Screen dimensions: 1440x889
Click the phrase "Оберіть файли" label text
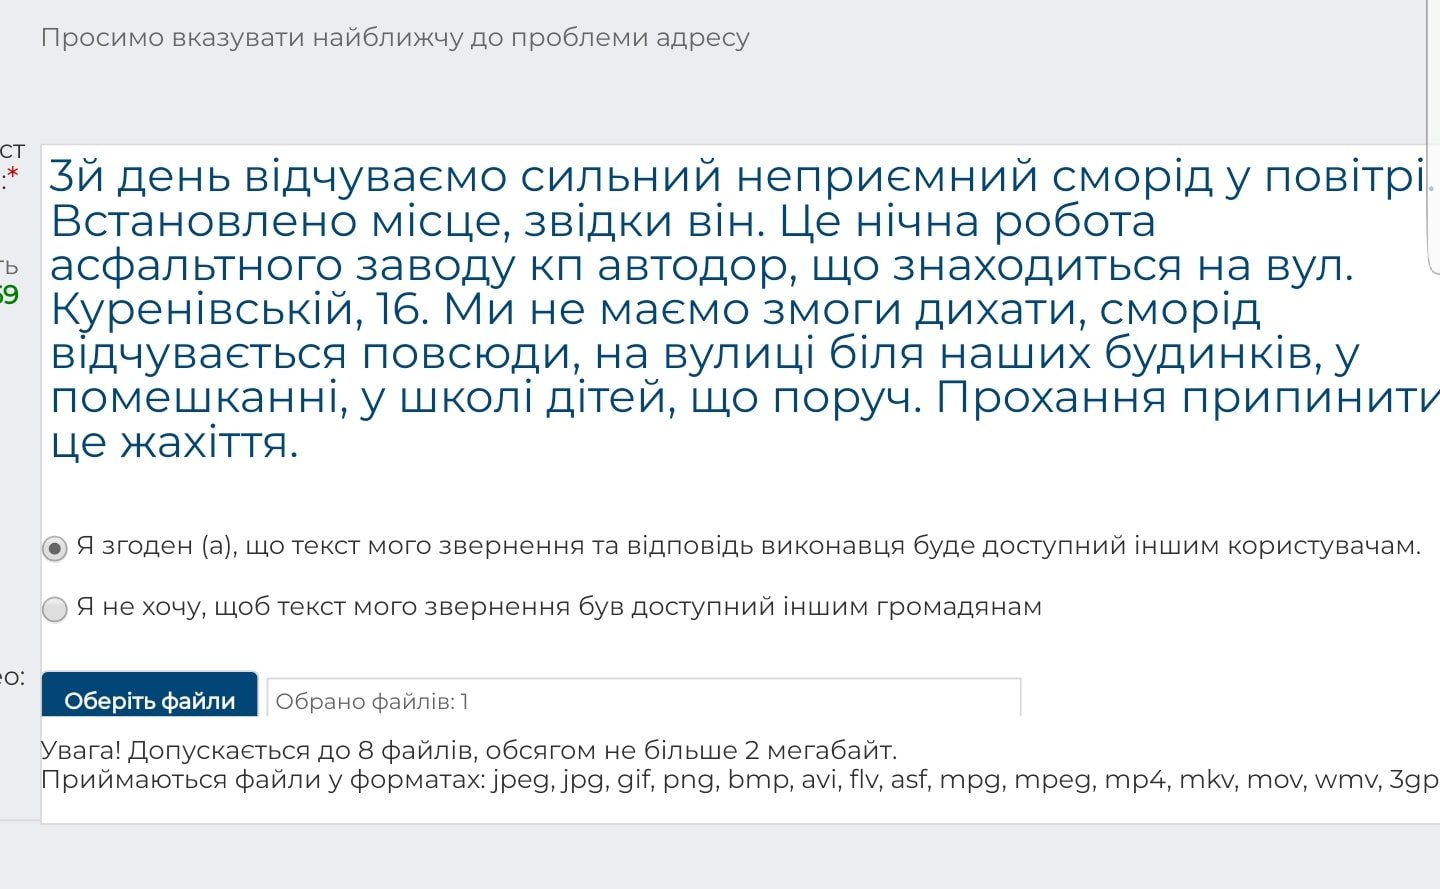(x=148, y=700)
